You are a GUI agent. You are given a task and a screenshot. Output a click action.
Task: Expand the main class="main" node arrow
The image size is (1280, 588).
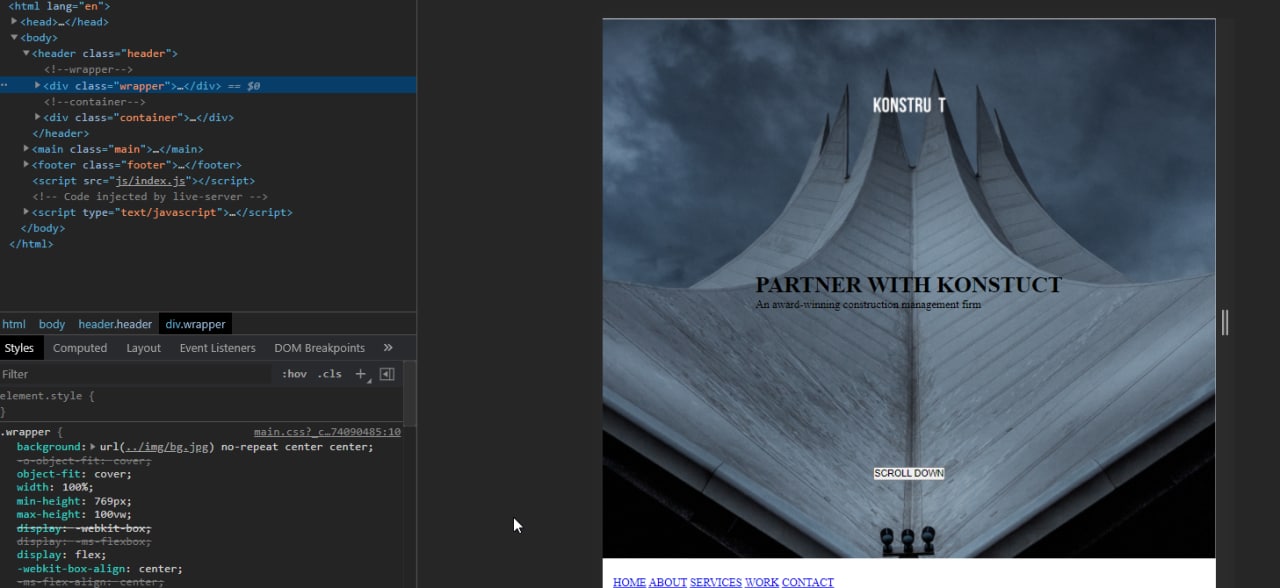(x=26, y=149)
